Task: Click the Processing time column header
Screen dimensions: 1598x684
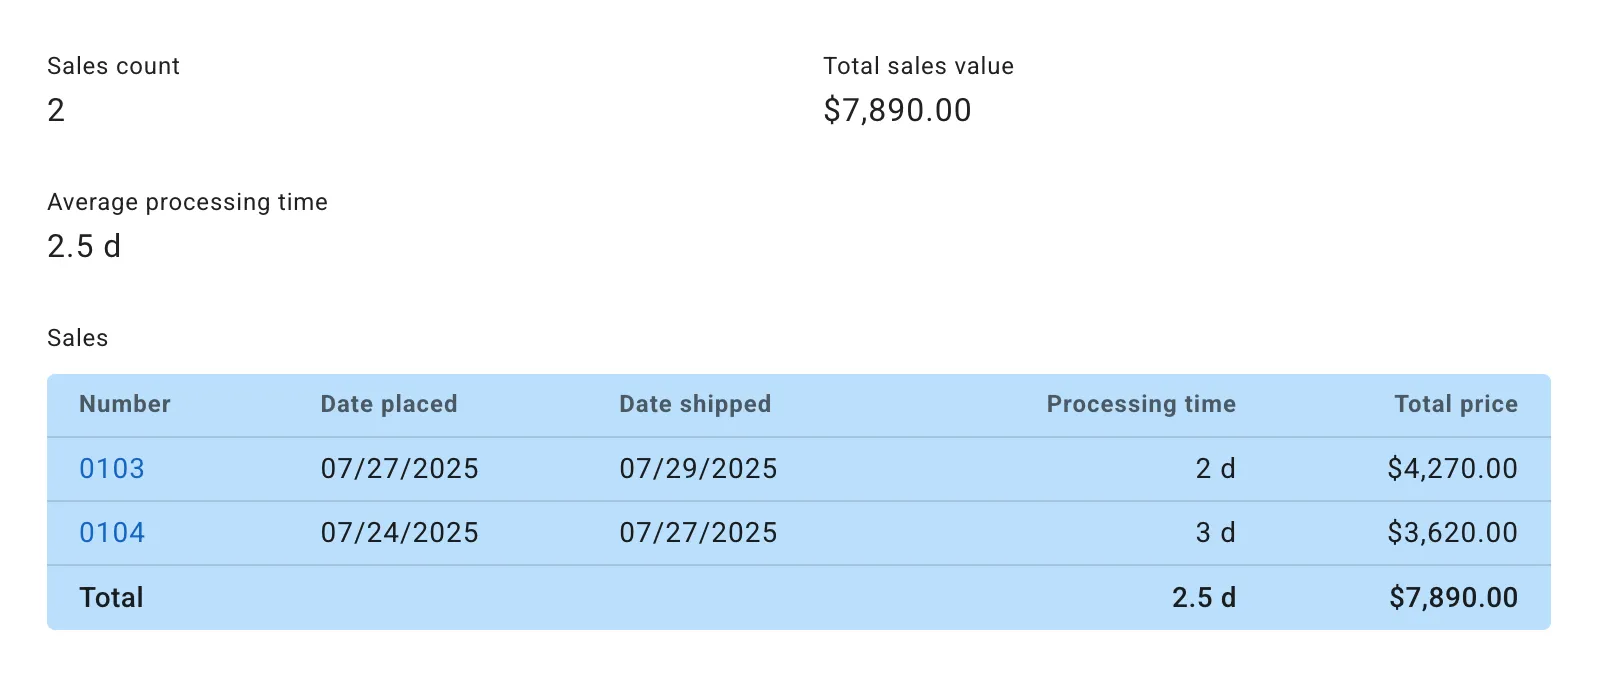Action: pyautogui.click(x=1141, y=404)
